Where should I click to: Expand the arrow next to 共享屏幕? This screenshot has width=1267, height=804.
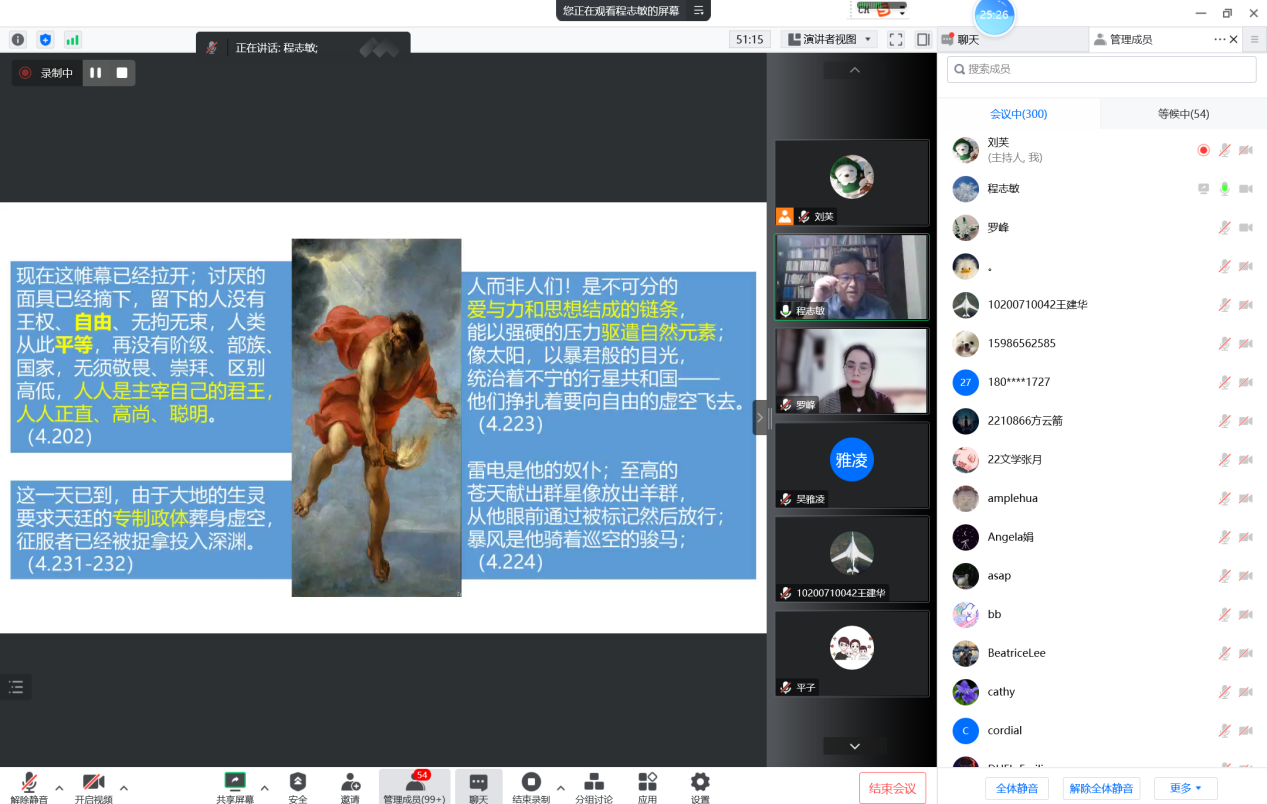point(265,787)
